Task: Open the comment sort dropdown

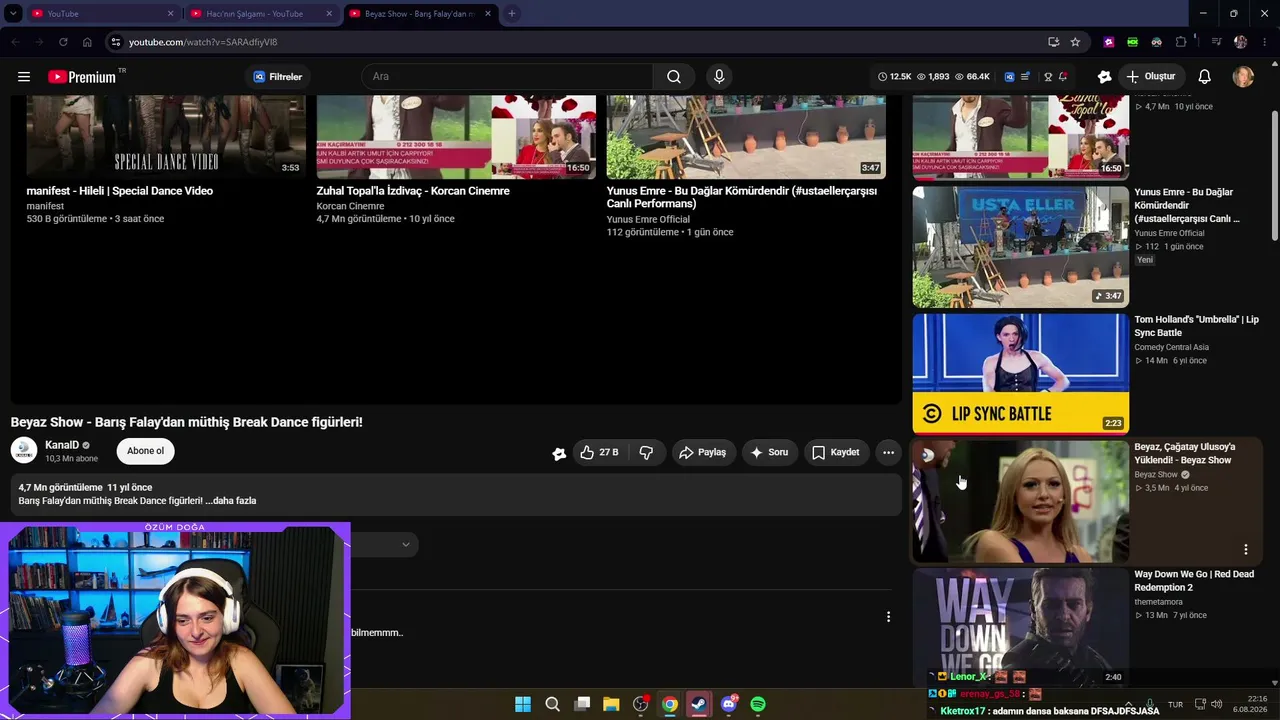Action: pos(405,544)
